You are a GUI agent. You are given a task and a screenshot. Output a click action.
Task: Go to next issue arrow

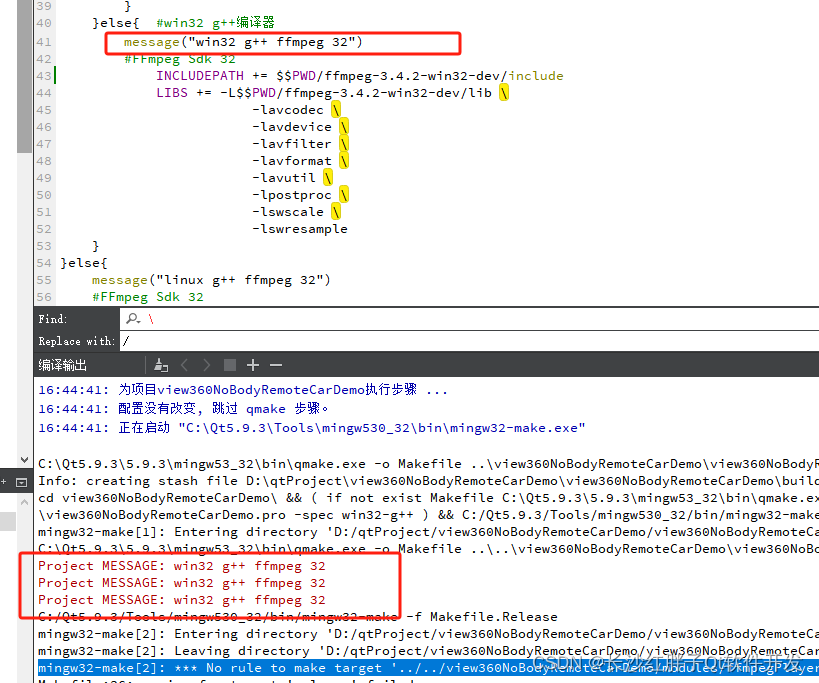[x=206, y=365]
